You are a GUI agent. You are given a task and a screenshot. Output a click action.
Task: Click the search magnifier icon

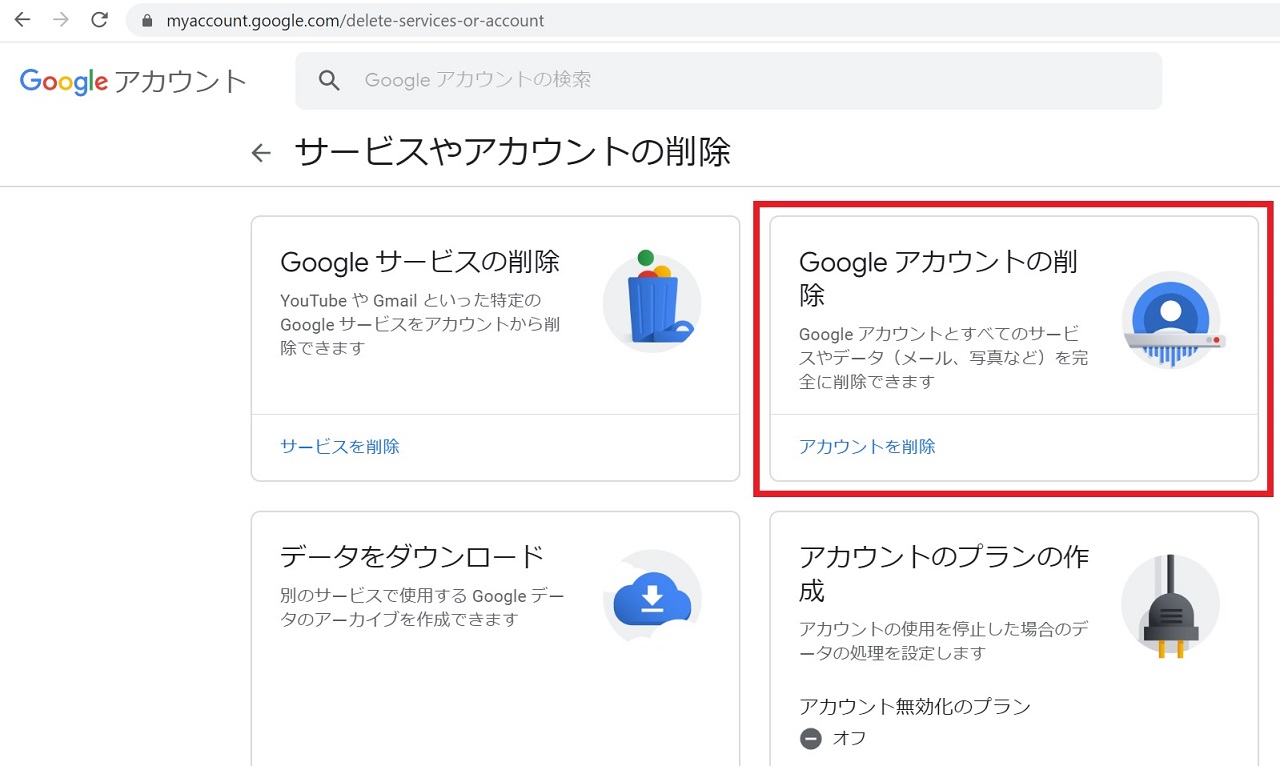tap(329, 80)
